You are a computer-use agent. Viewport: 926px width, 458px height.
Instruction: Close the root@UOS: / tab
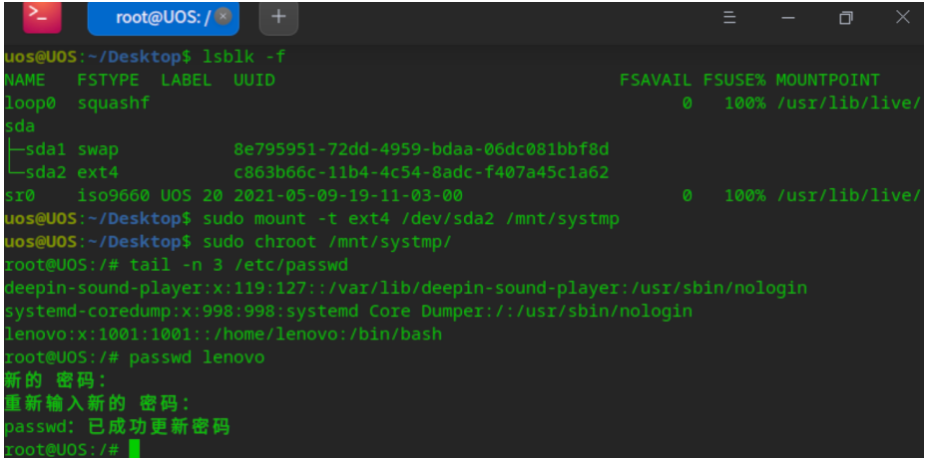[x=222, y=17]
